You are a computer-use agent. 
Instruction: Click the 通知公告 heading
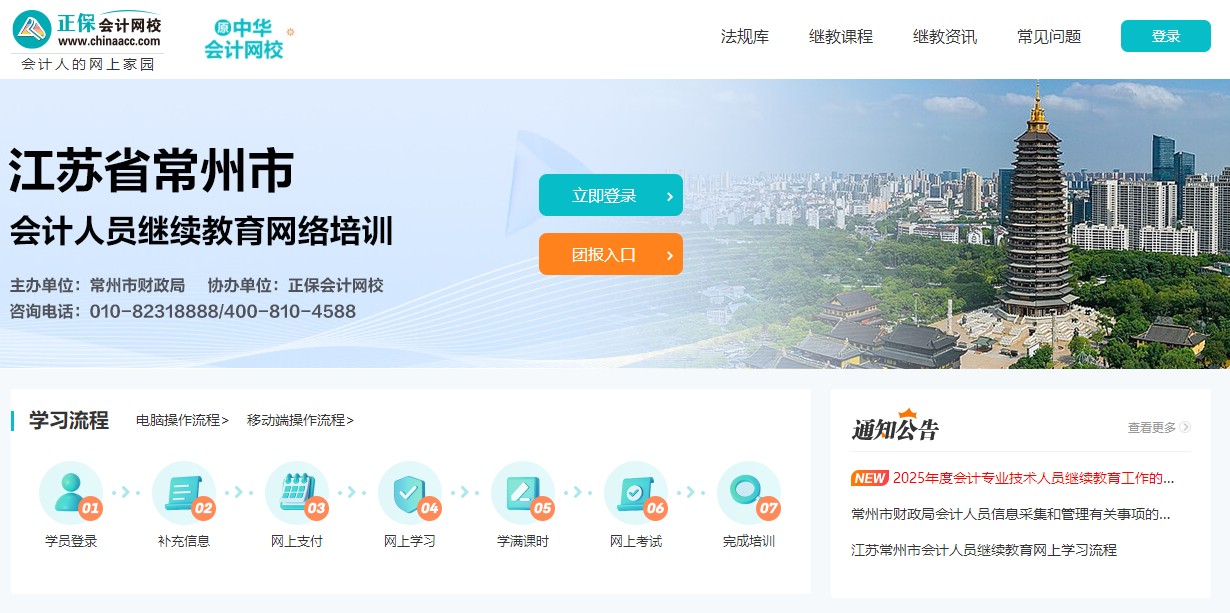(895, 428)
